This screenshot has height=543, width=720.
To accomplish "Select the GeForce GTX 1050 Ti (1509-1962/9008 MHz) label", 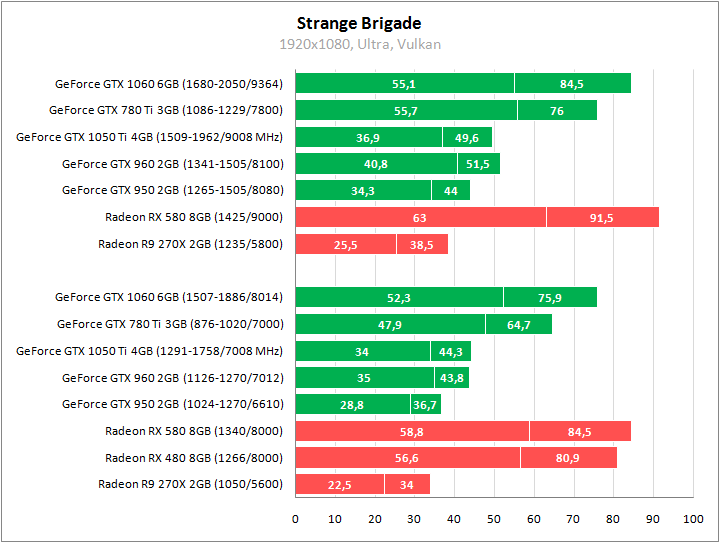I will 150,137.
